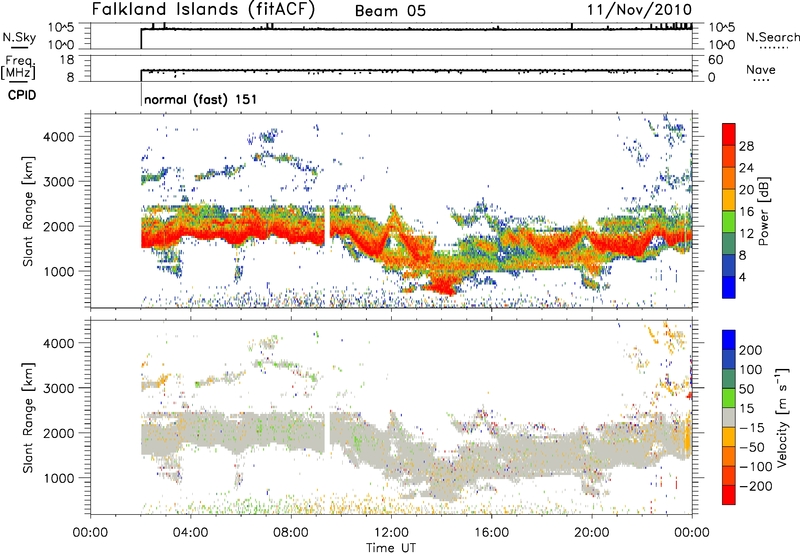Click the "Falkland Islands (fitACF)" plot title

(x=203, y=9)
